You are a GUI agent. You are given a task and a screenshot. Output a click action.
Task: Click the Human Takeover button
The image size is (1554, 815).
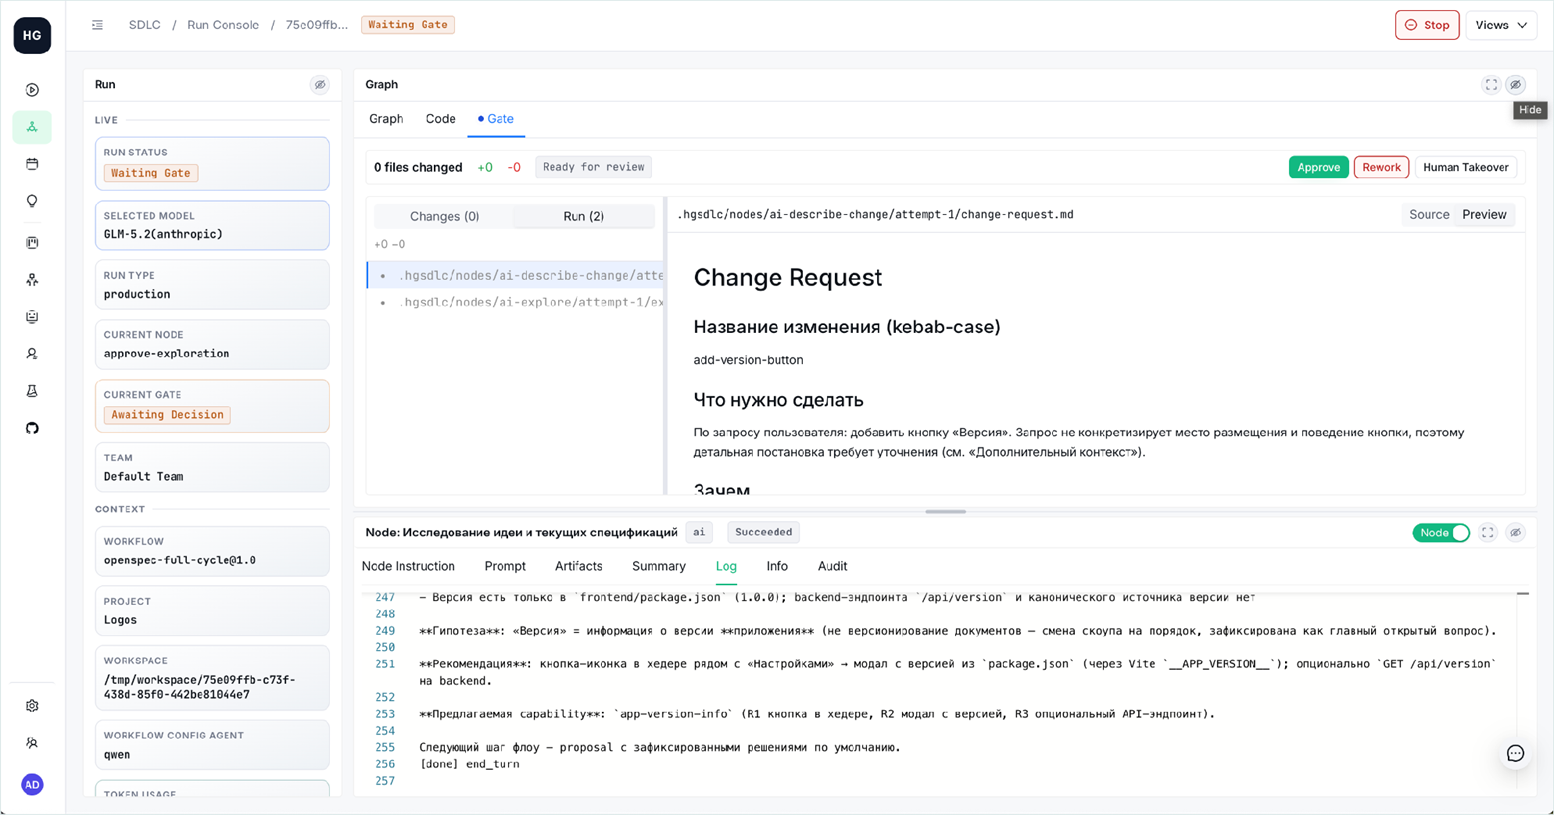(1465, 167)
